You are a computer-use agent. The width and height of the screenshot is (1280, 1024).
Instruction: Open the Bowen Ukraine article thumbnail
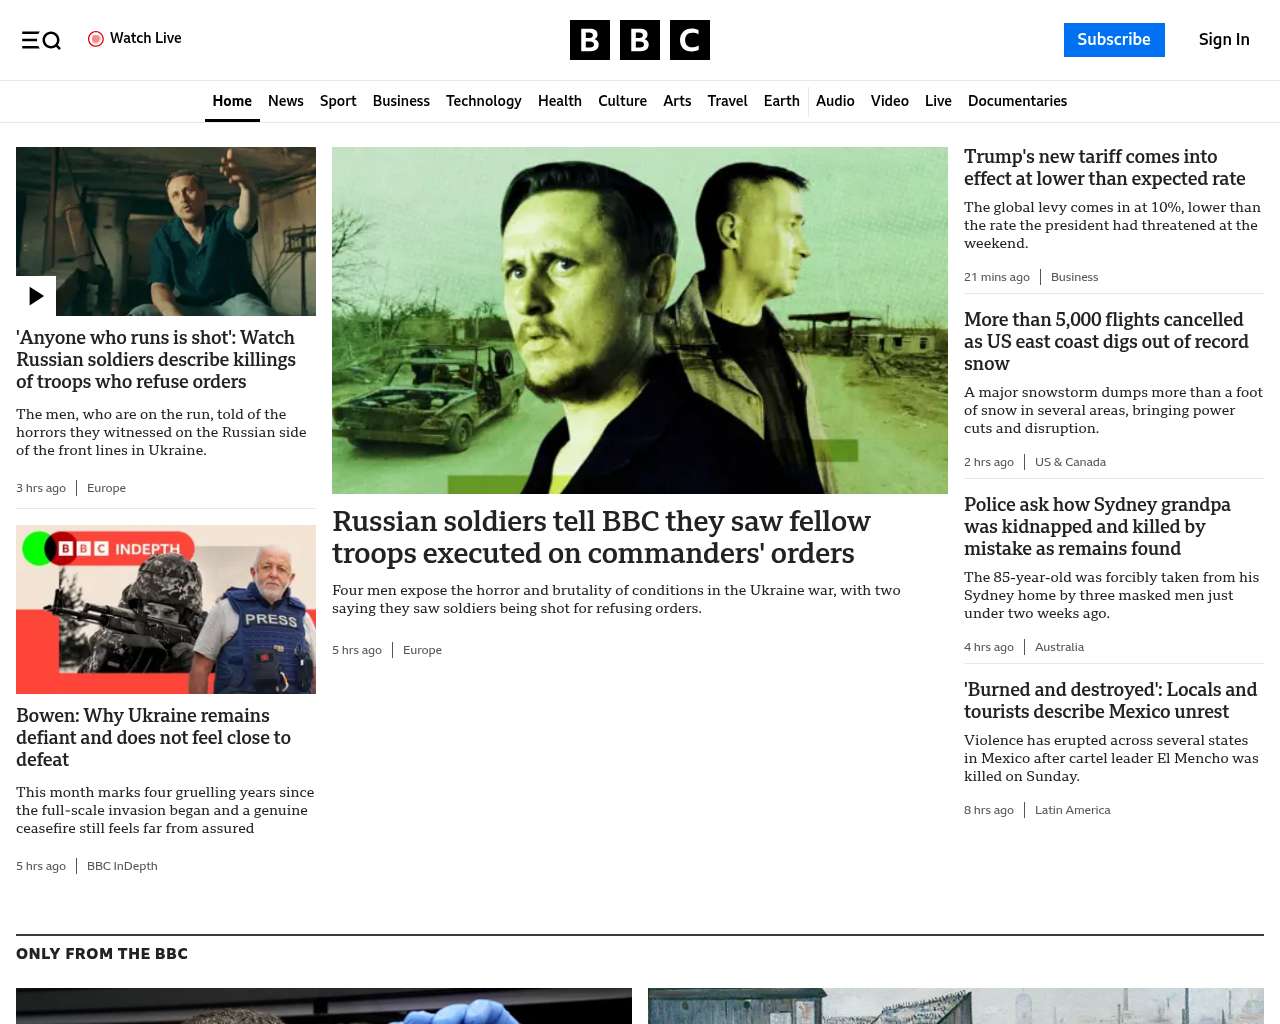tap(166, 609)
